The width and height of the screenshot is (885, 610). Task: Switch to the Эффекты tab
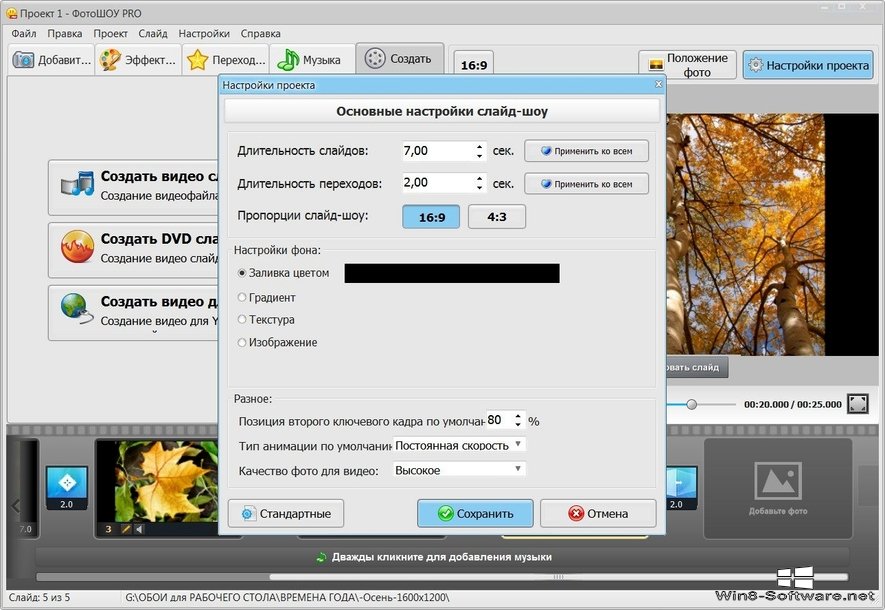(x=138, y=60)
